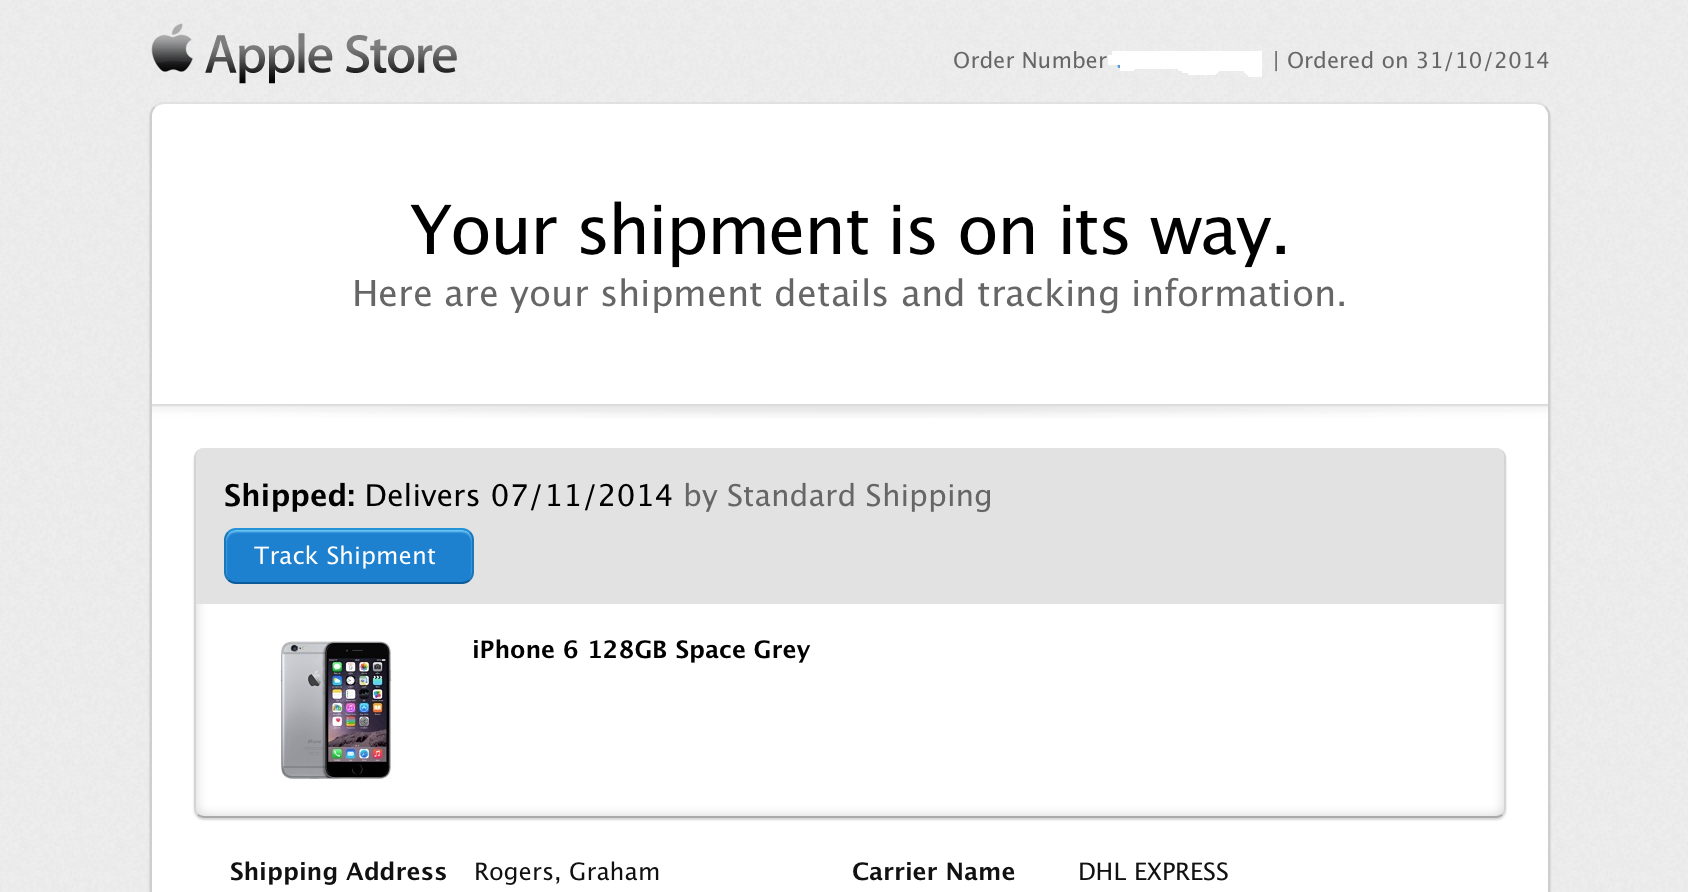Viewport: 1688px width, 892px height.
Task: Click the Carrier Name label
Action: (933, 872)
